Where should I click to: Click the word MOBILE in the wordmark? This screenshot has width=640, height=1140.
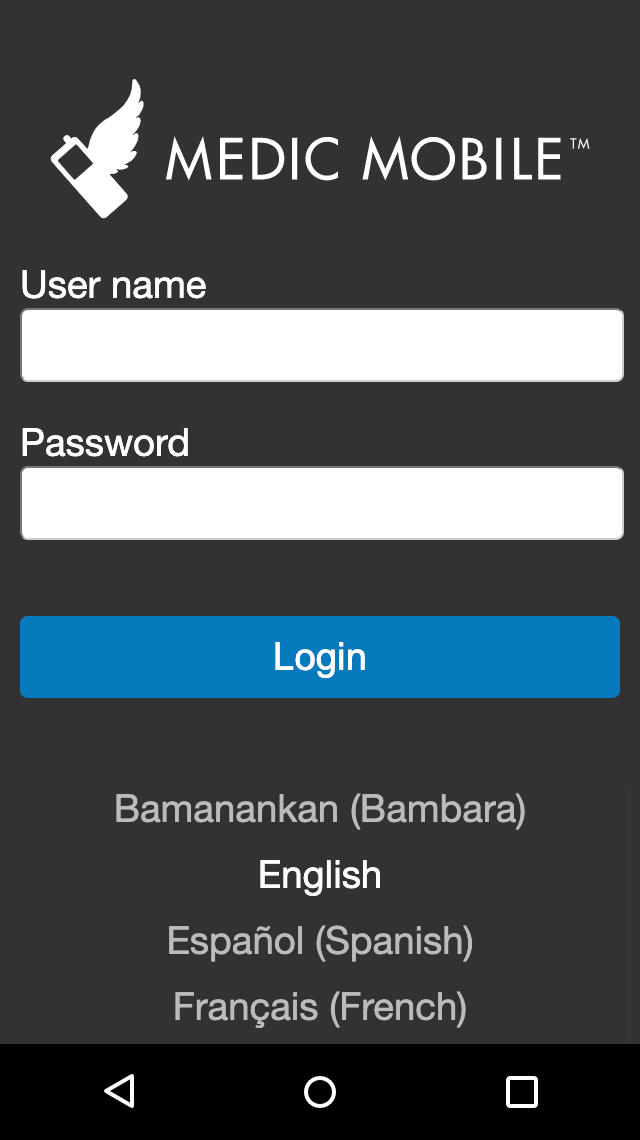[463, 158]
